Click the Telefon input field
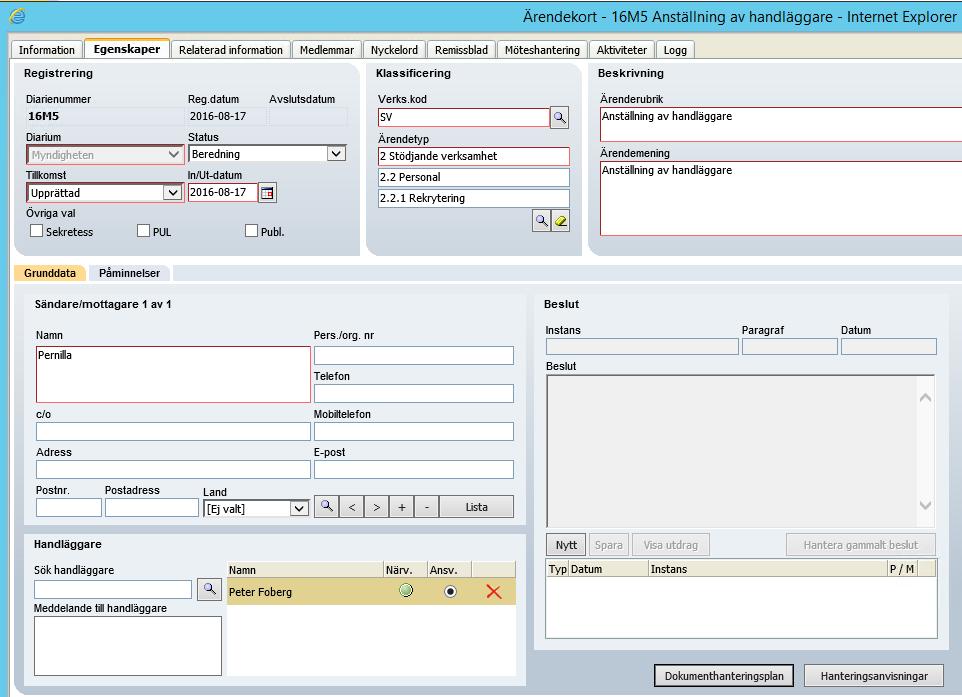962x697 pixels. pyautogui.click(x=414, y=393)
